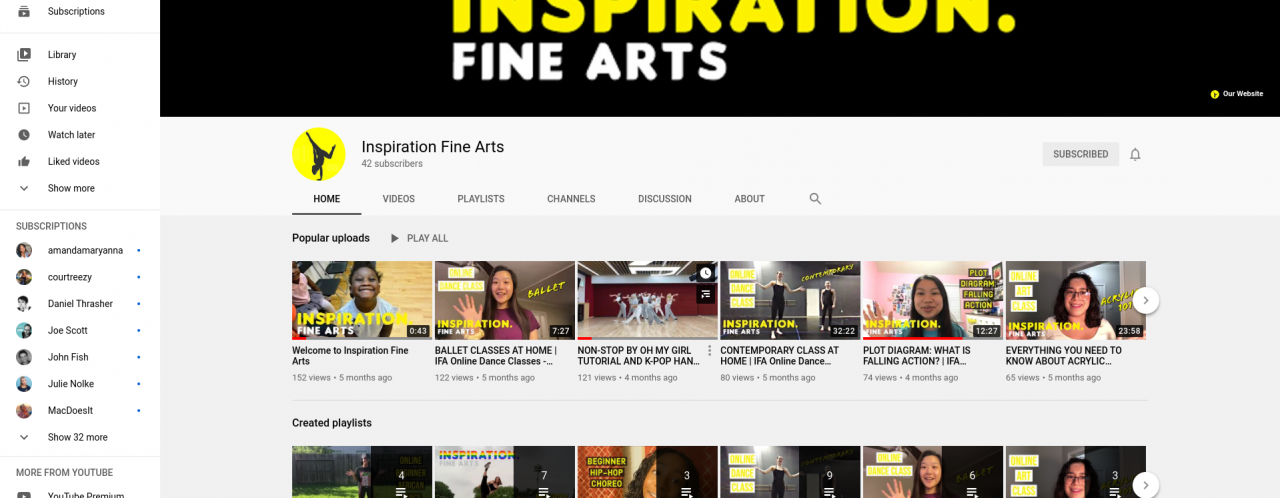This screenshot has width=1280, height=498.
Task: Open CONTEMPORARY CLASS AT HOME video title
Action: [x=779, y=356]
